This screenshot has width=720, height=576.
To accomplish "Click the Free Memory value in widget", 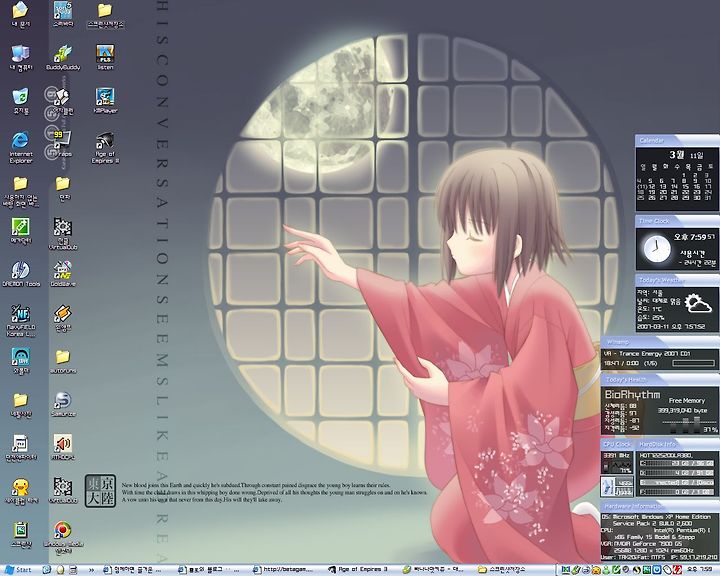I will point(681,410).
